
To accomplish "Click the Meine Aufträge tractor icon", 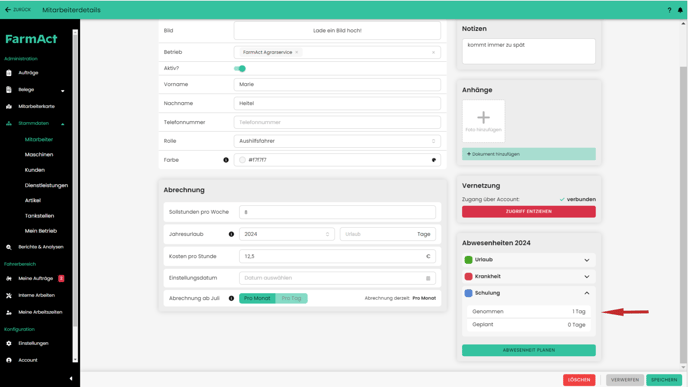I will click(9, 279).
